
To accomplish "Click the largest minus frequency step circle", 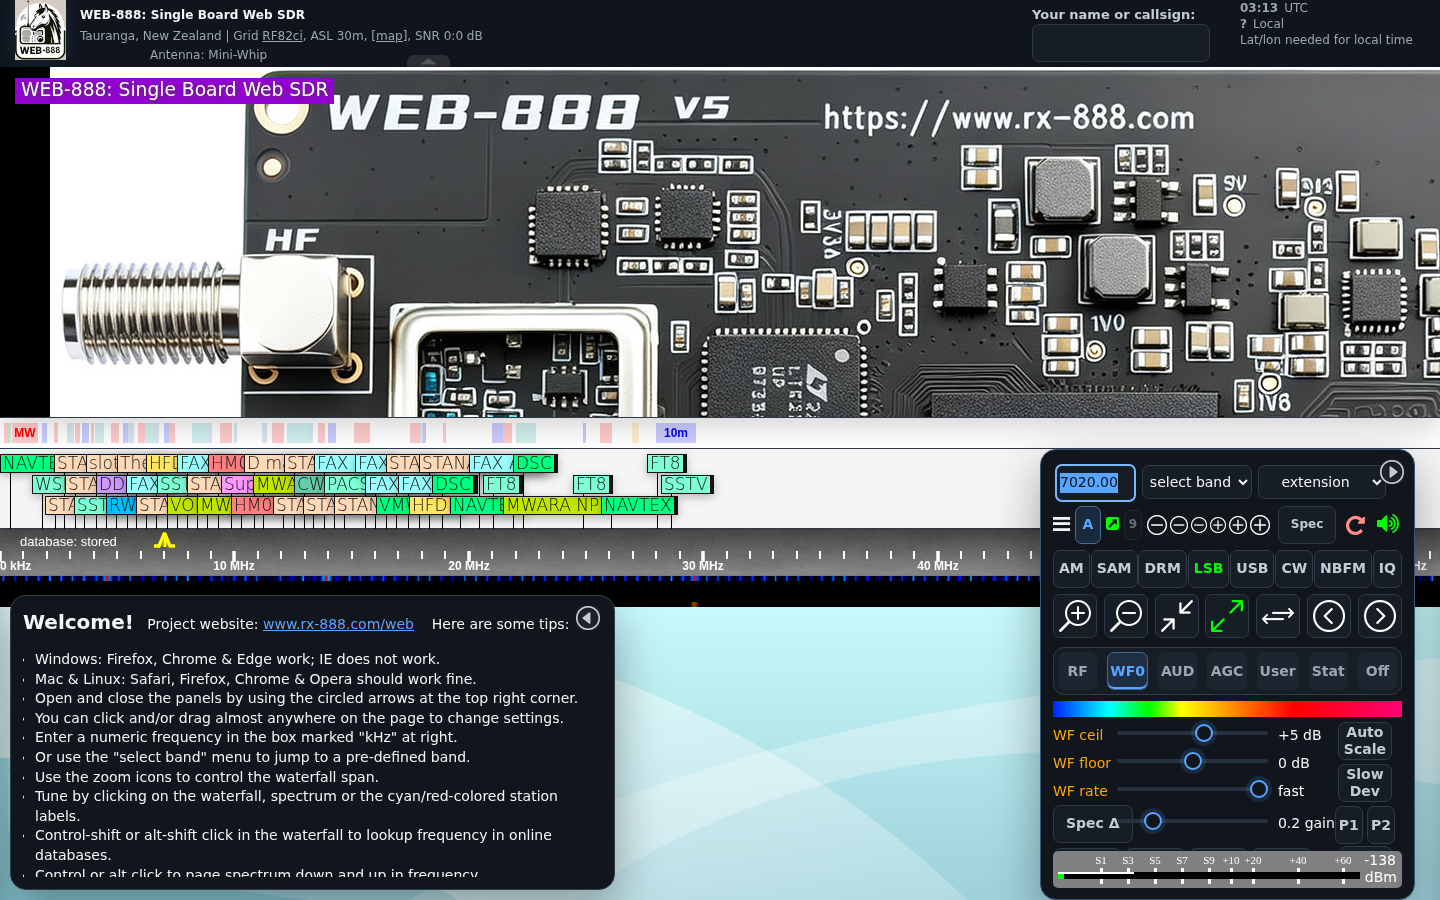I will point(1157,525).
